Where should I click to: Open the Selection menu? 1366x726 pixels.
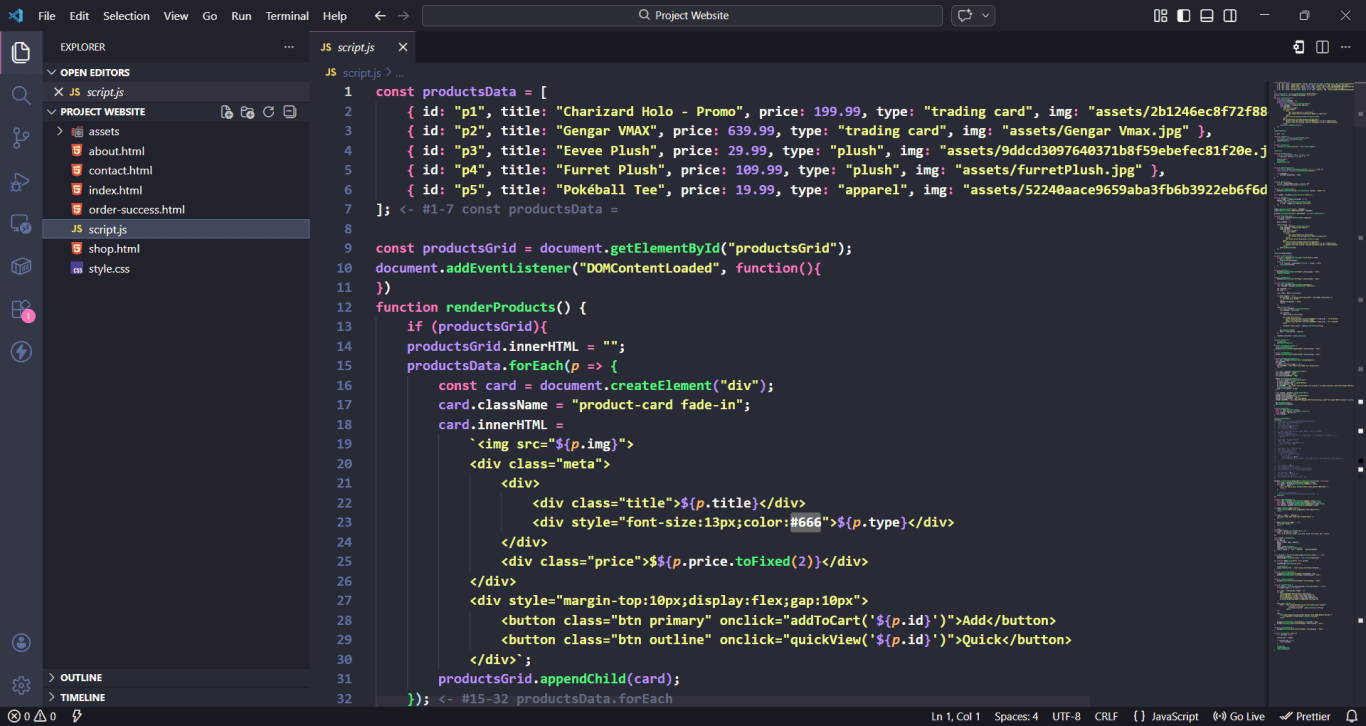(x=126, y=16)
